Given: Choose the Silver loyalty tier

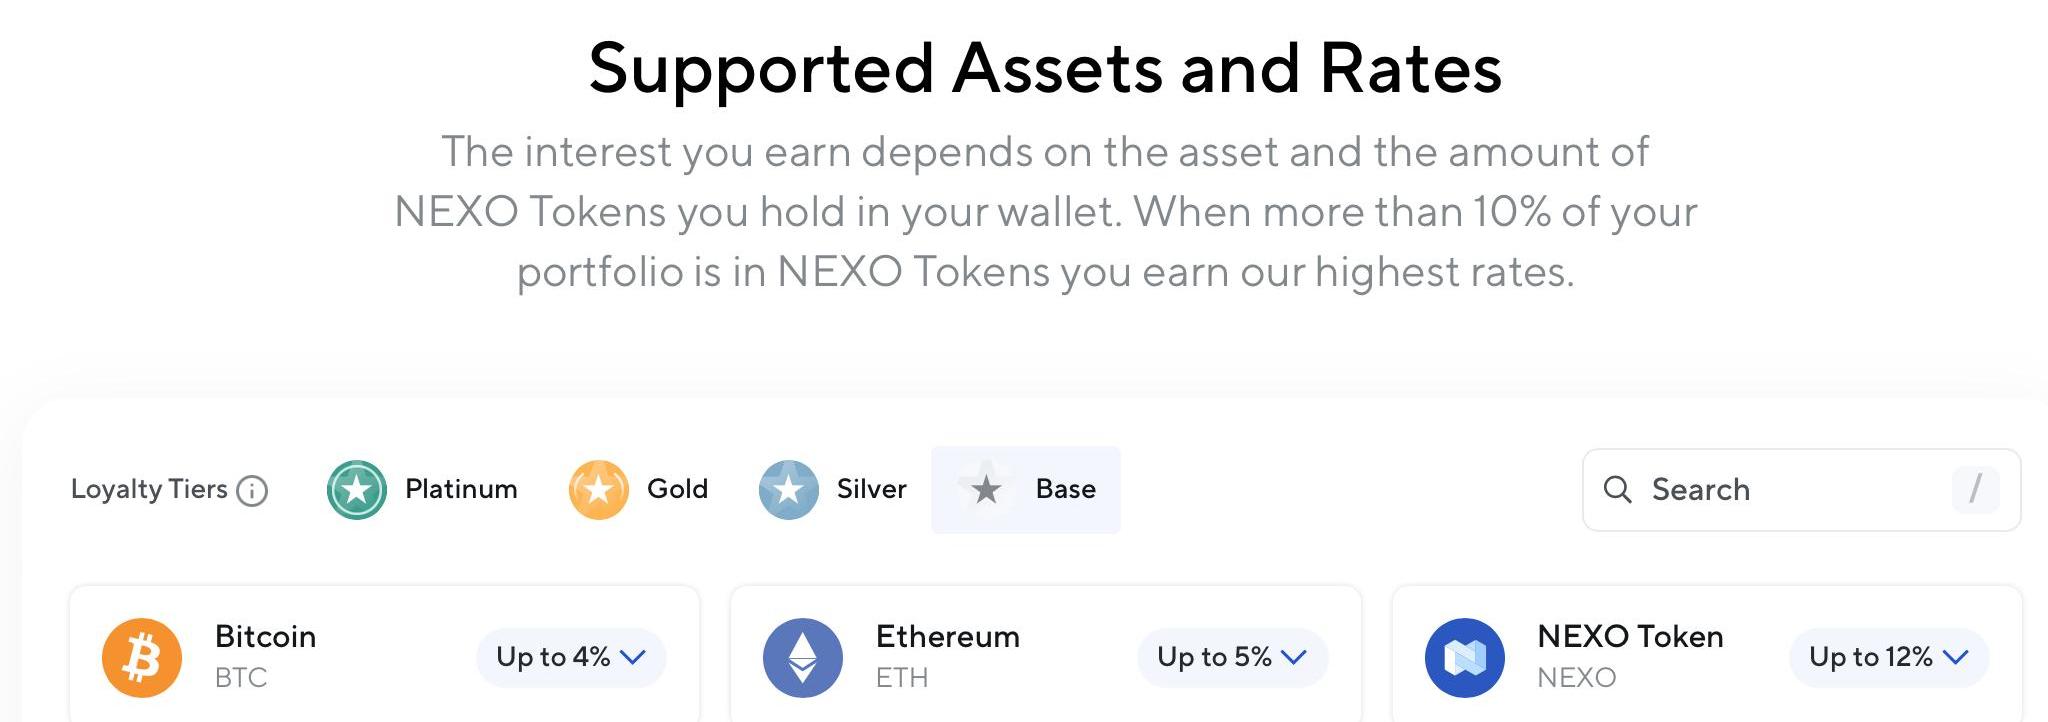Looking at the screenshot, I should [x=871, y=489].
